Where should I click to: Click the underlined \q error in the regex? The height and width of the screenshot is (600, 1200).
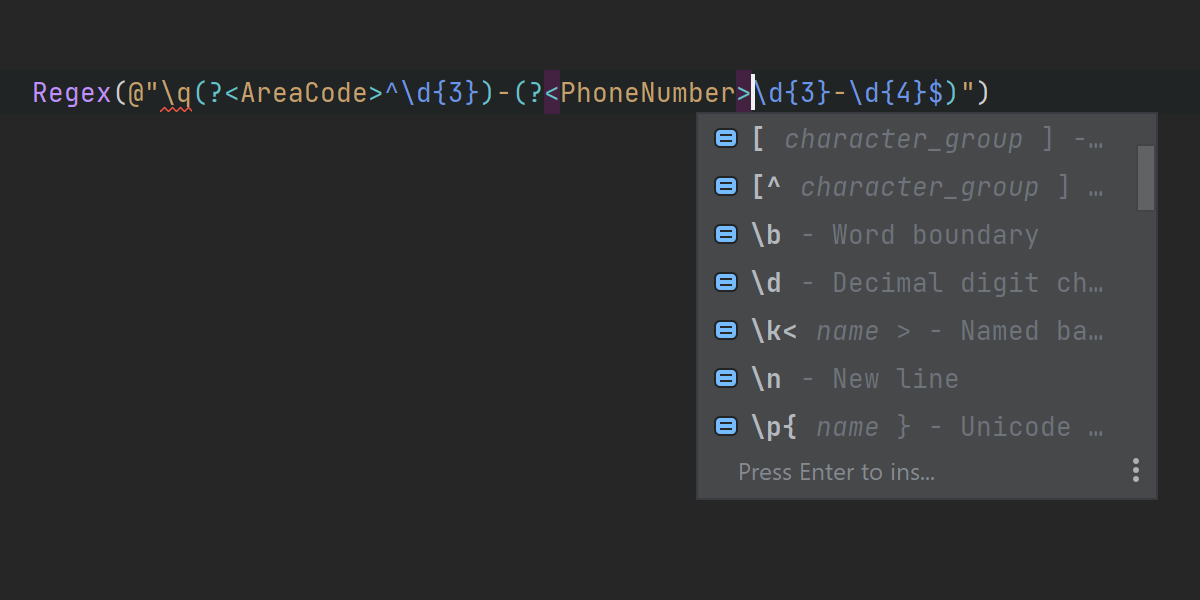coord(176,94)
